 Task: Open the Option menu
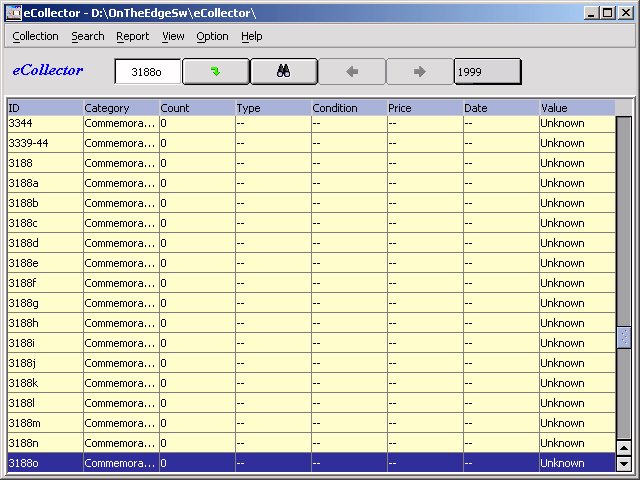tap(212, 36)
